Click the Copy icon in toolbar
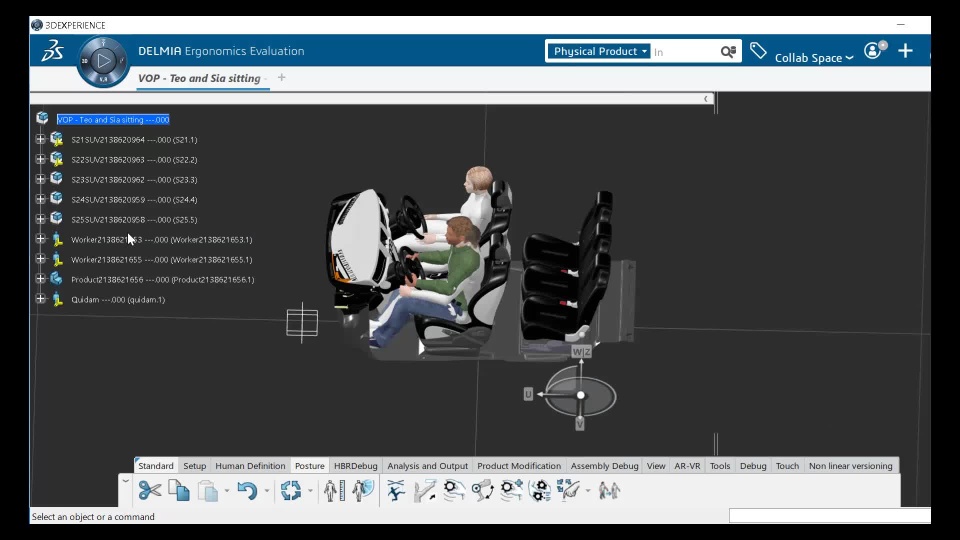 click(179, 490)
